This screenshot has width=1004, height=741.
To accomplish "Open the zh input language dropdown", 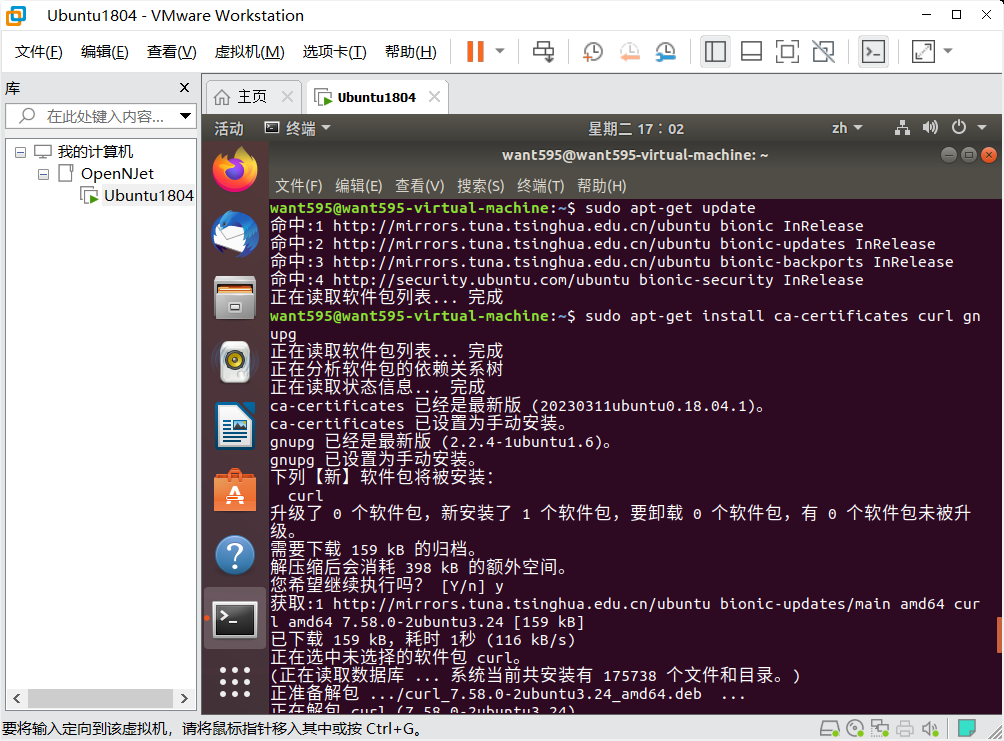I will pyautogui.click(x=846, y=128).
